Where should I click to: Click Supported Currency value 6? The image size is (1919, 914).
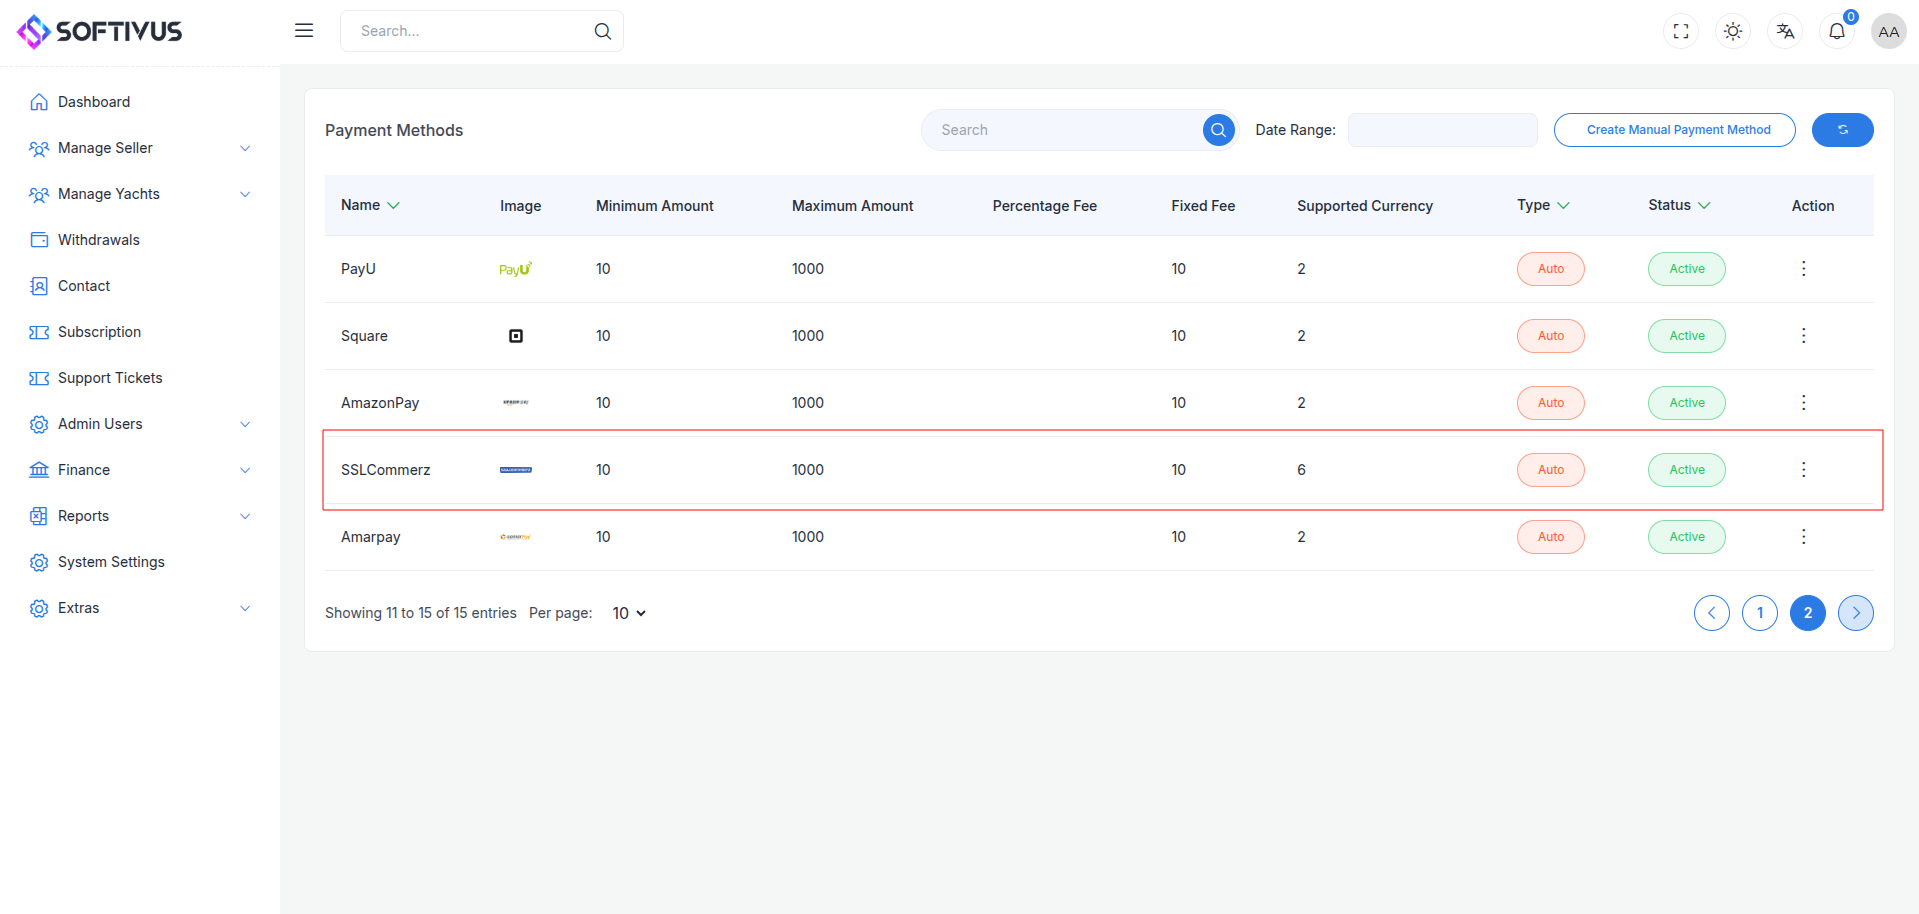1301,470
